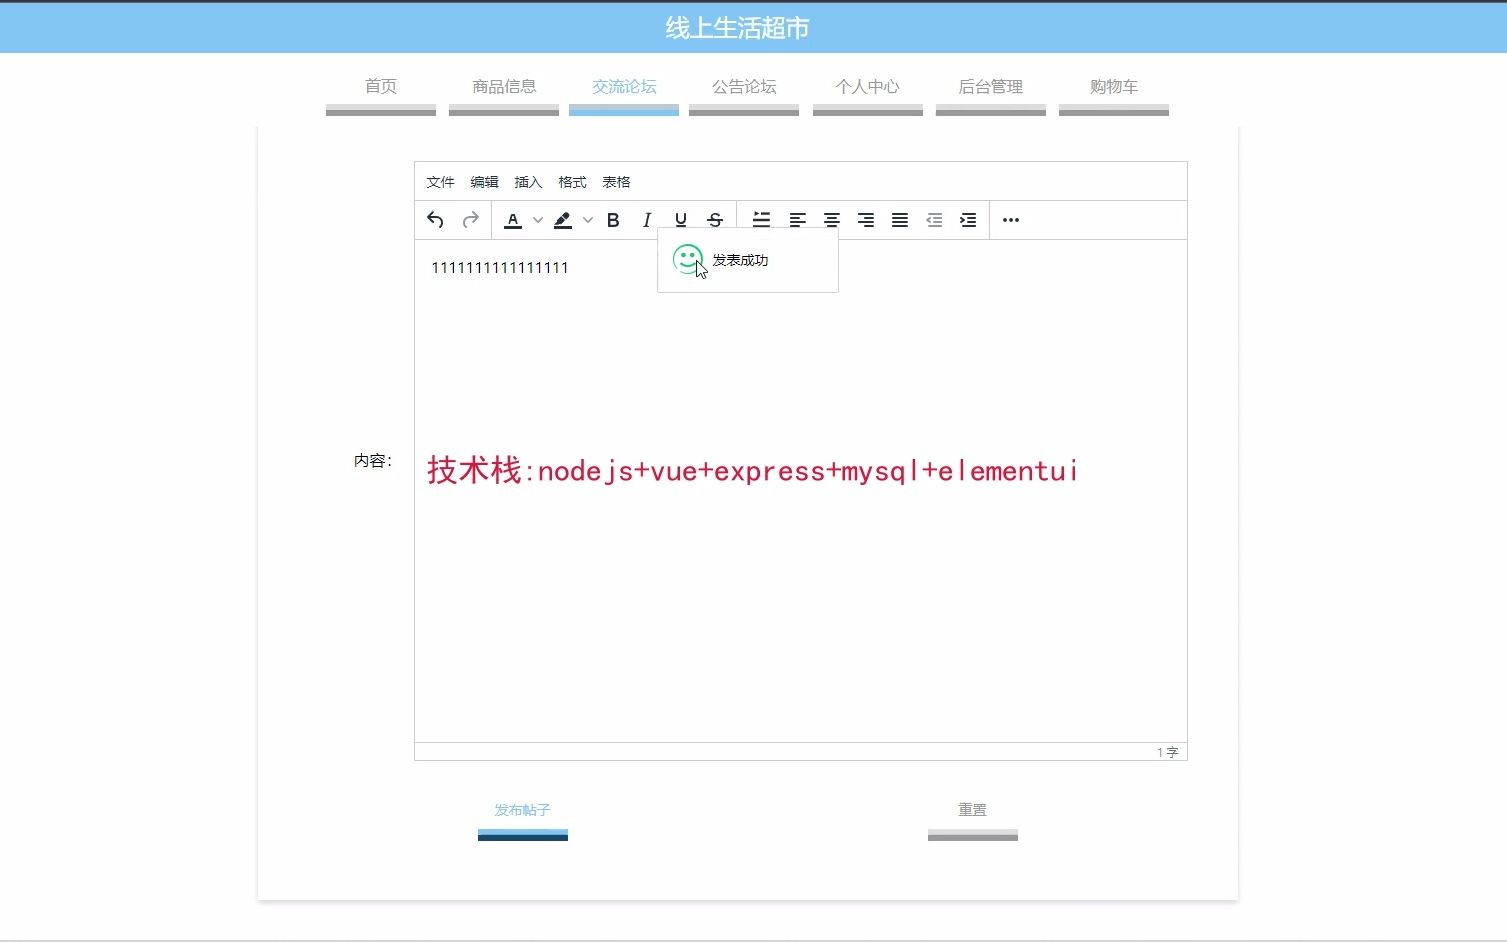Switch to the 购物车 tab
Viewport: 1507px width, 942px height.
click(x=1113, y=87)
